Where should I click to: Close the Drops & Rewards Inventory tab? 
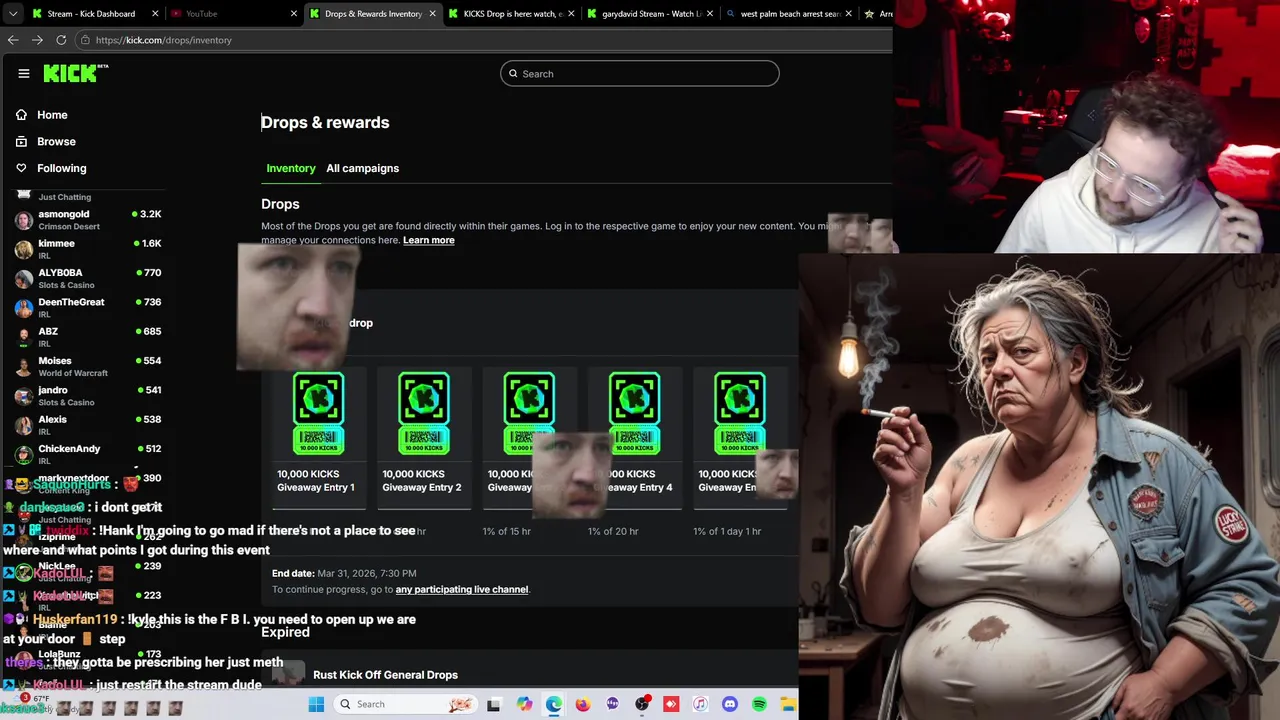point(432,14)
